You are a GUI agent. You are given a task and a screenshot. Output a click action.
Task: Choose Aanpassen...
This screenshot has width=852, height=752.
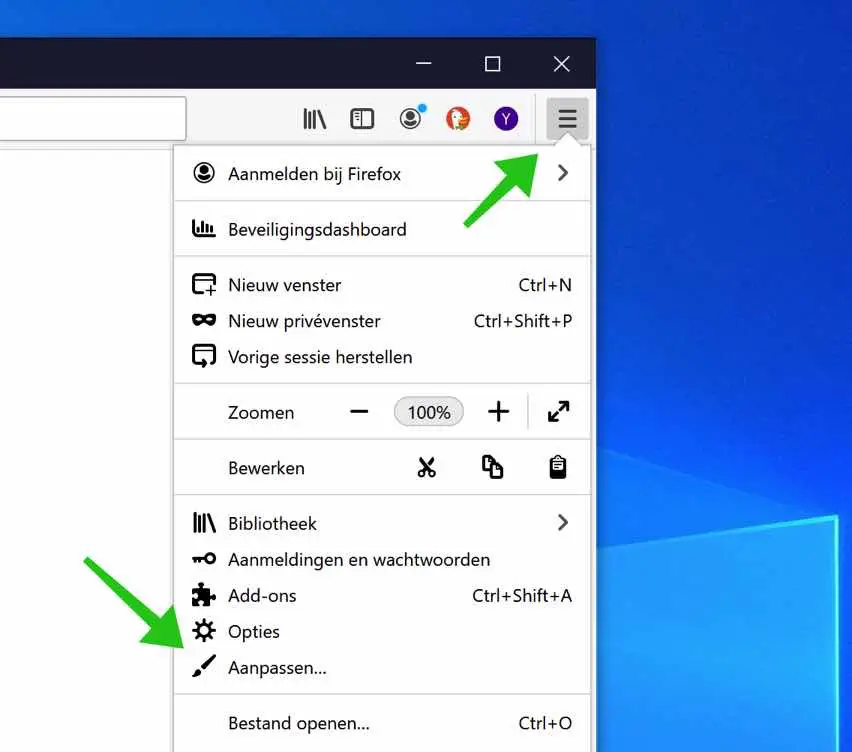(x=382, y=667)
